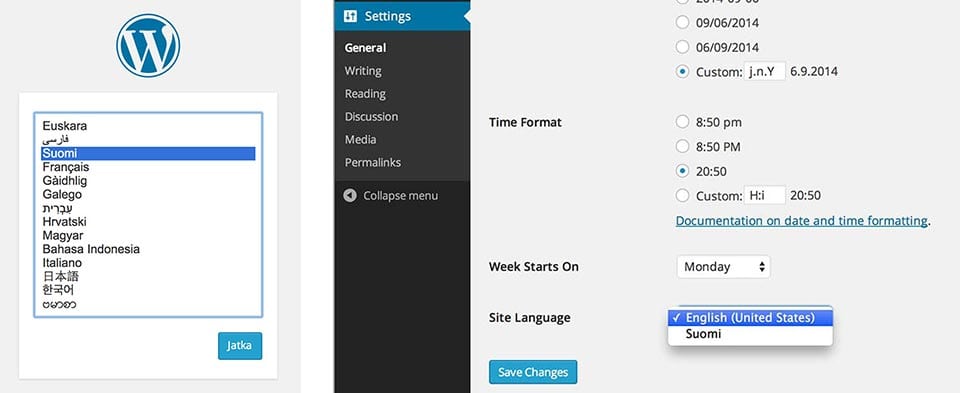960x393 pixels.
Task: Click the Settings sliders icon
Action: click(x=351, y=17)
